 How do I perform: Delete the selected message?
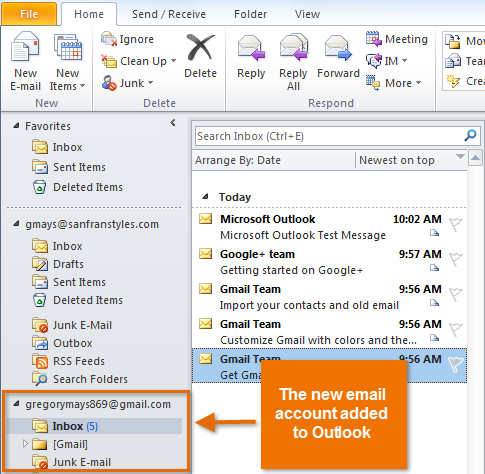(200, 56)
